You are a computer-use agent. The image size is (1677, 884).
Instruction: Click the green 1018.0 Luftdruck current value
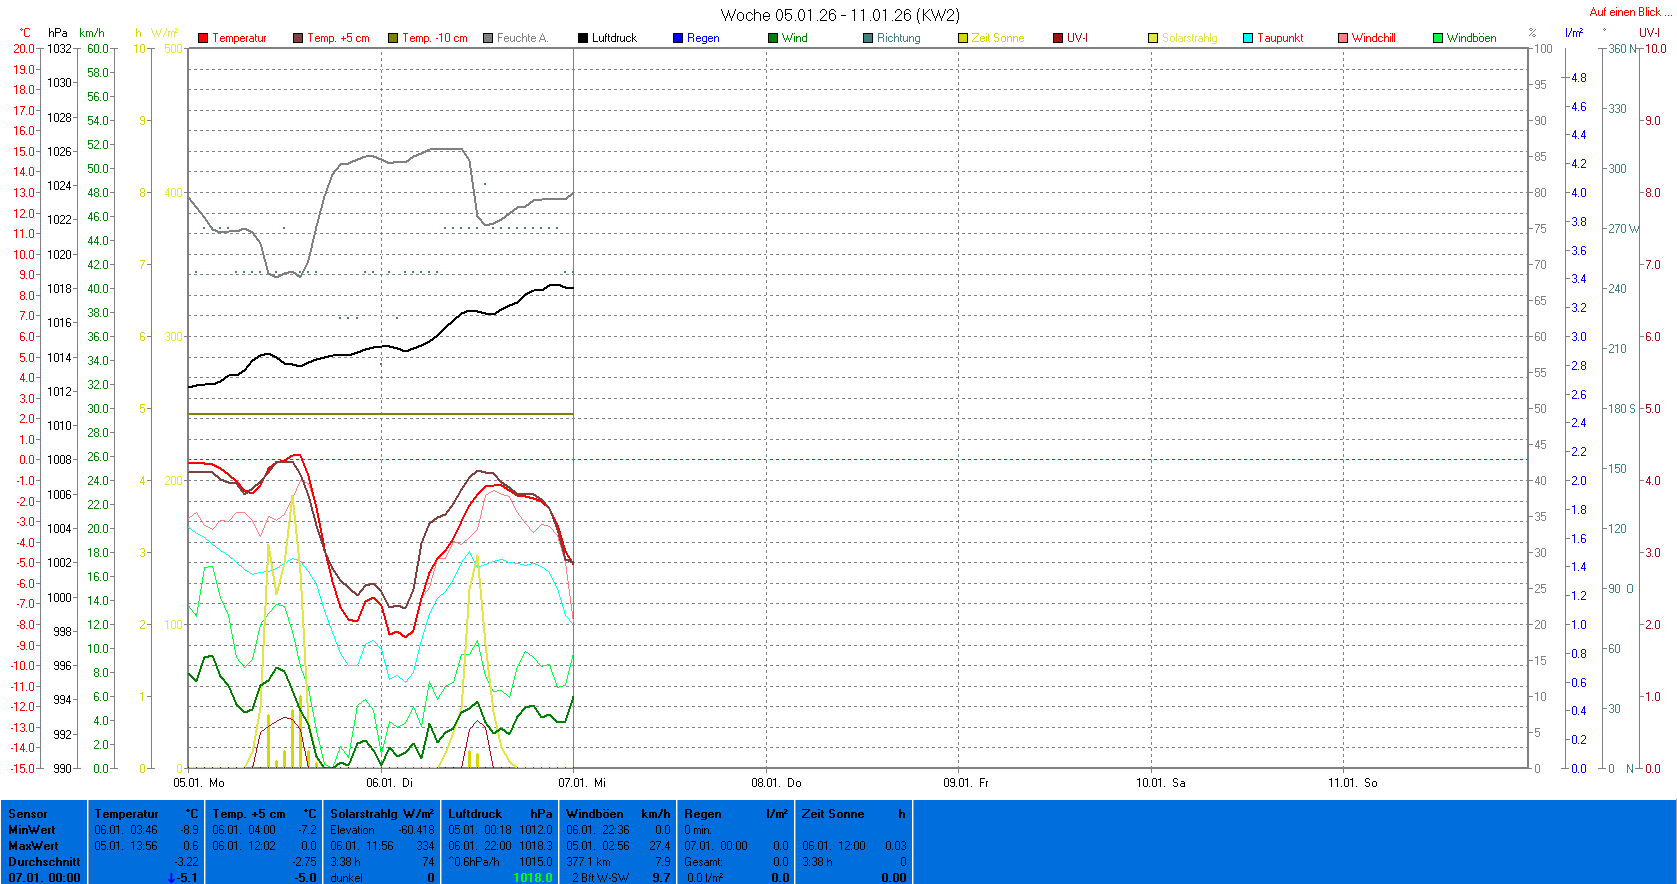tap(532, 877)
